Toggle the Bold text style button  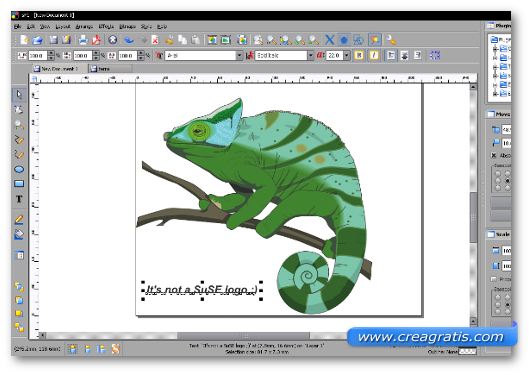(359, 55)
